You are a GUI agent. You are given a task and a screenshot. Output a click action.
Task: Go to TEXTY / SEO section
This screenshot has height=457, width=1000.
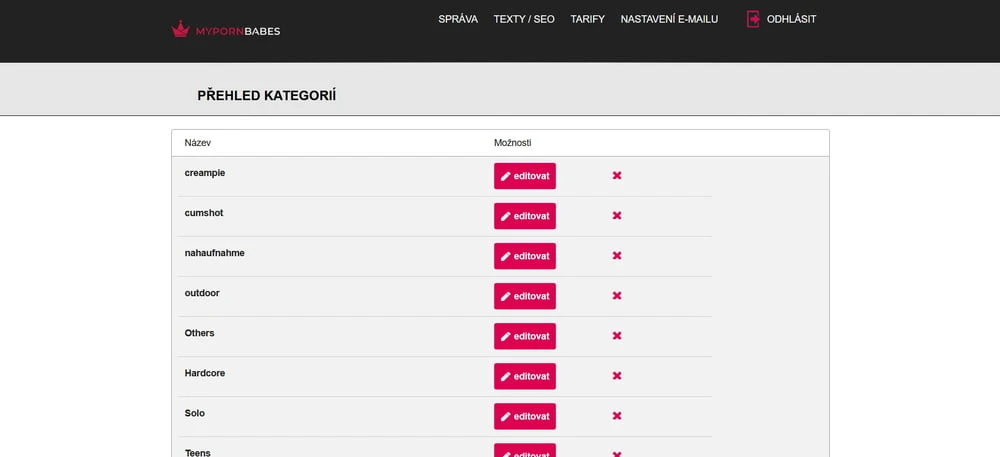tap(524, 19)
